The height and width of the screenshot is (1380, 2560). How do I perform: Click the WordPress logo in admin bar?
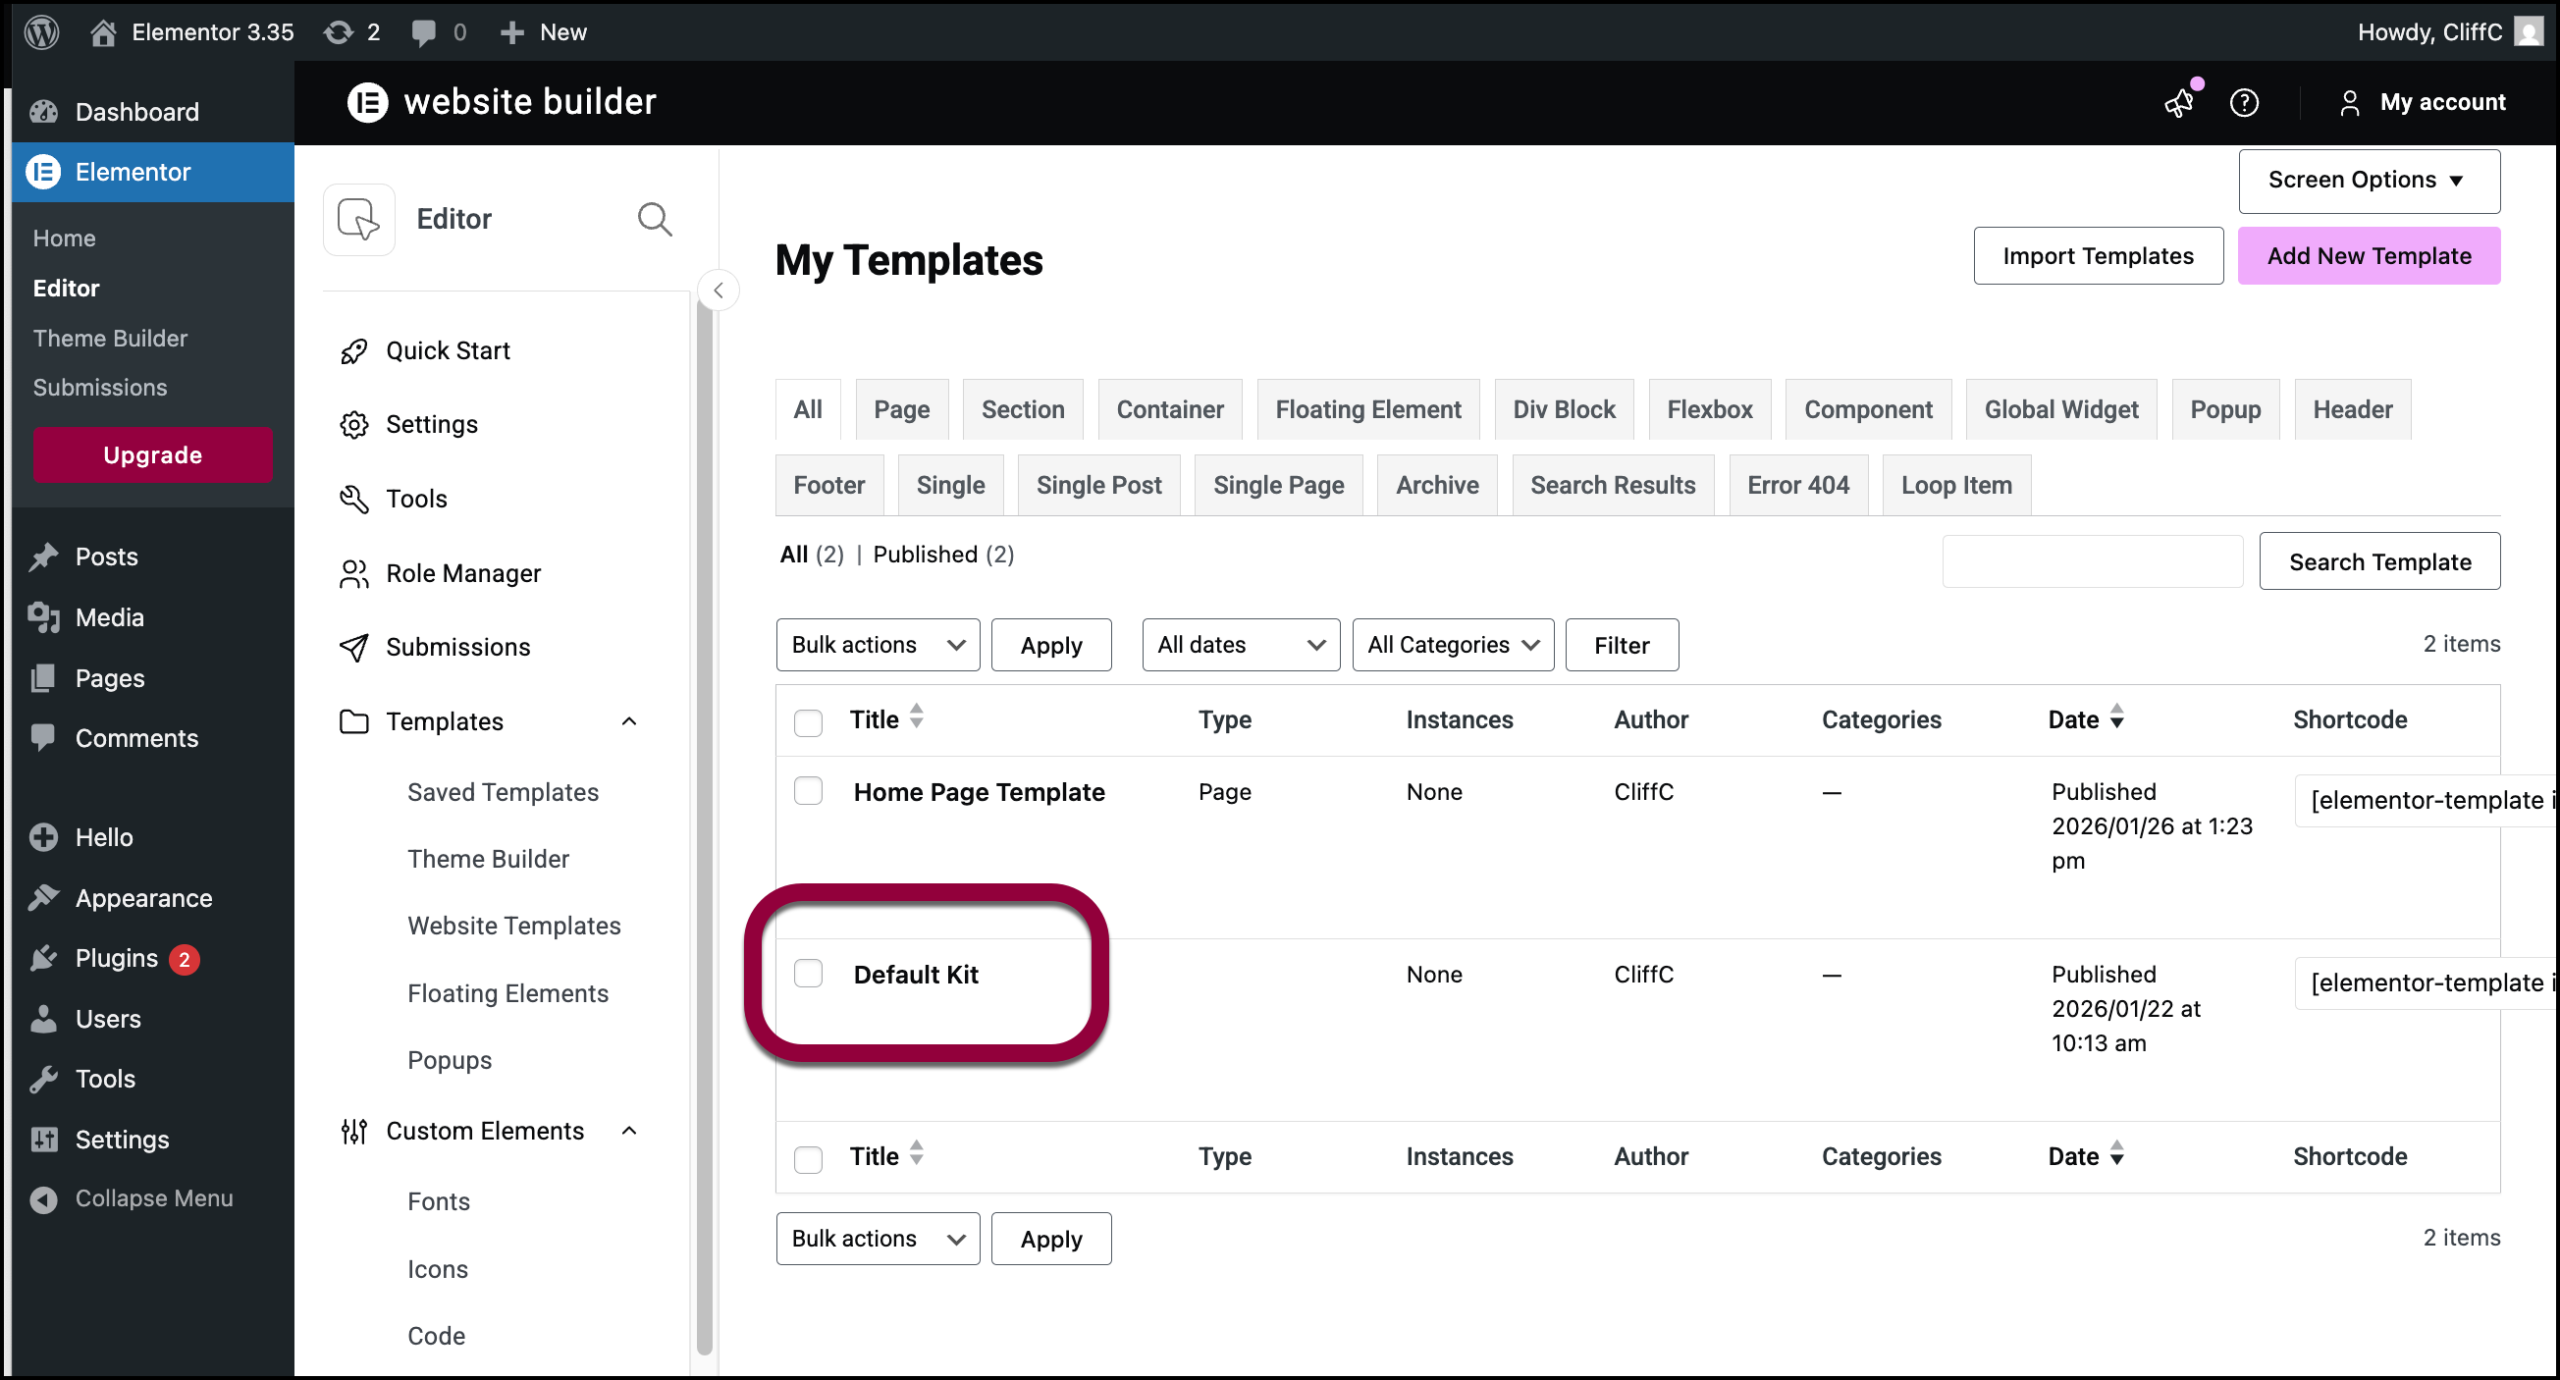click(41, 32)
